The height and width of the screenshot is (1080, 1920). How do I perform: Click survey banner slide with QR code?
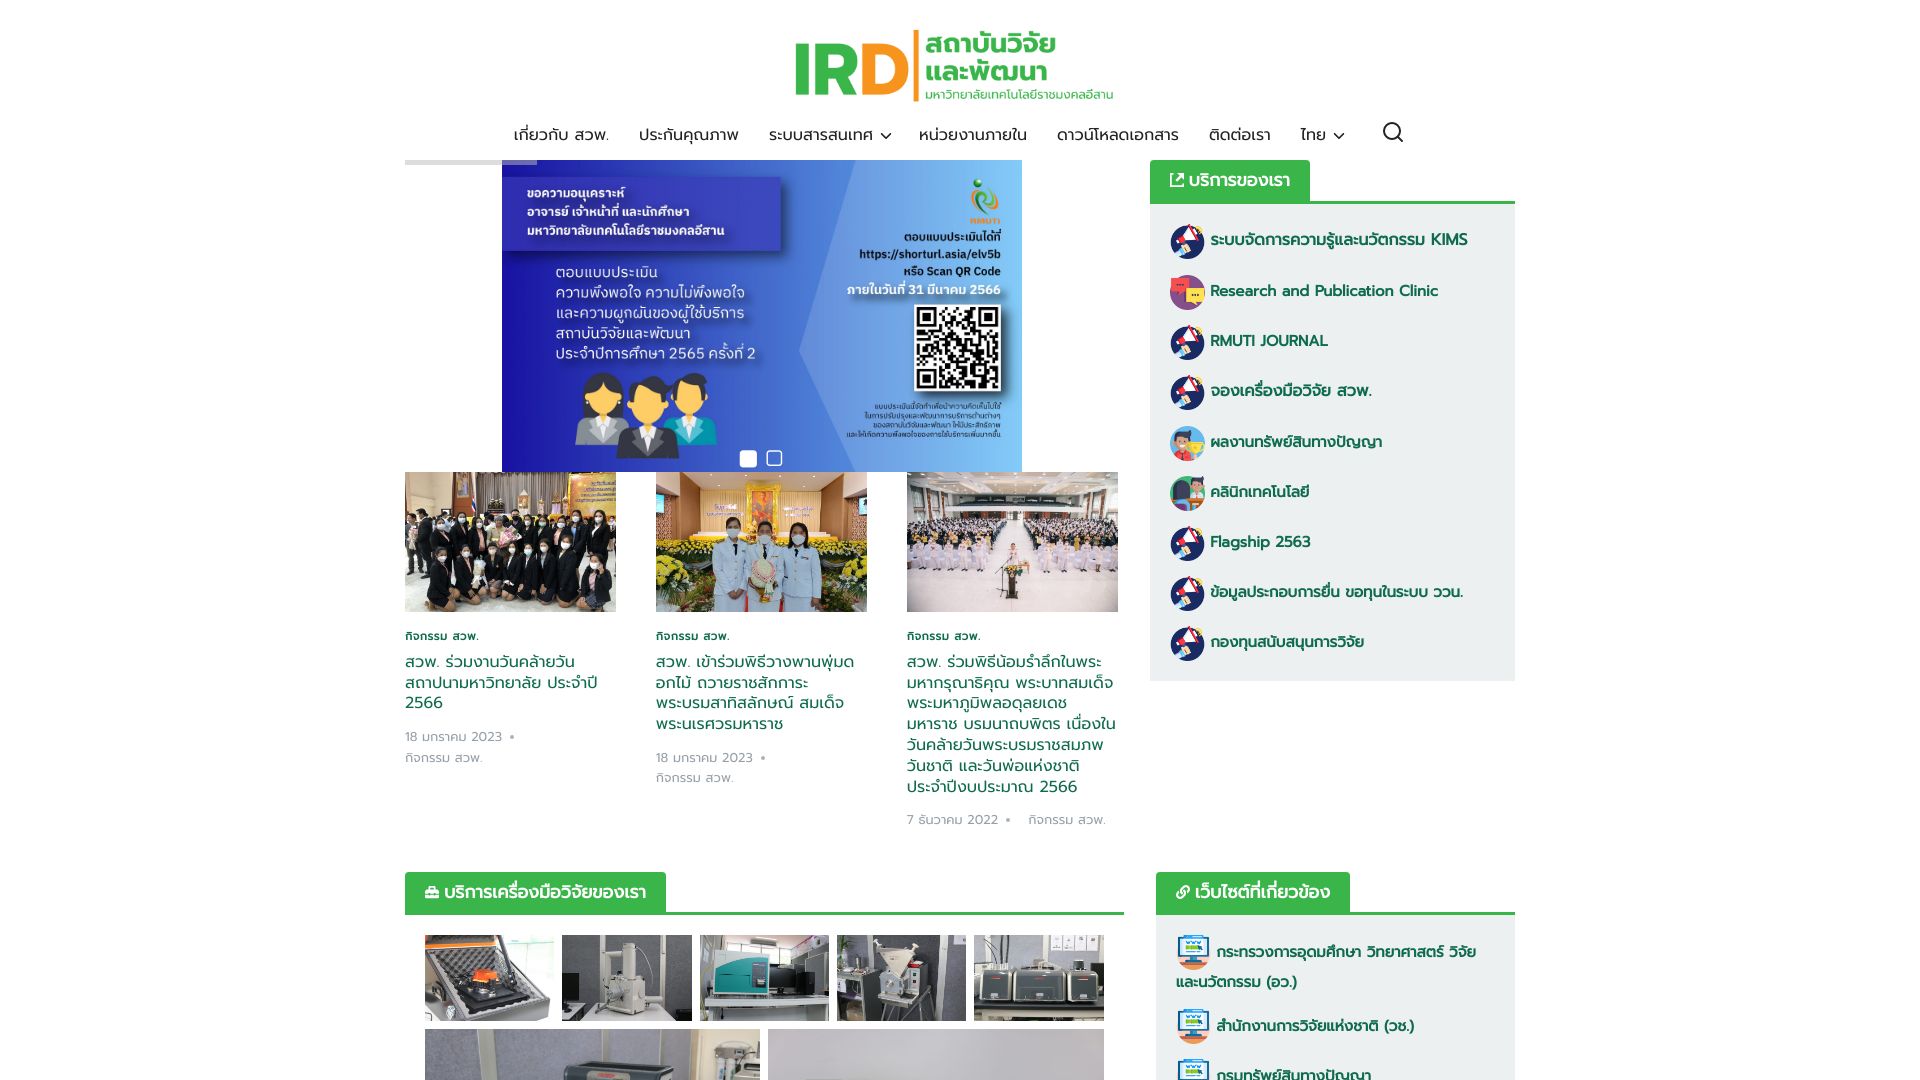762,316
